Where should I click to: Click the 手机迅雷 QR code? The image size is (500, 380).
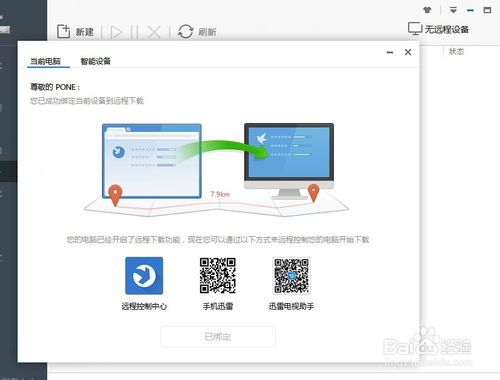[x=218, y=276]
